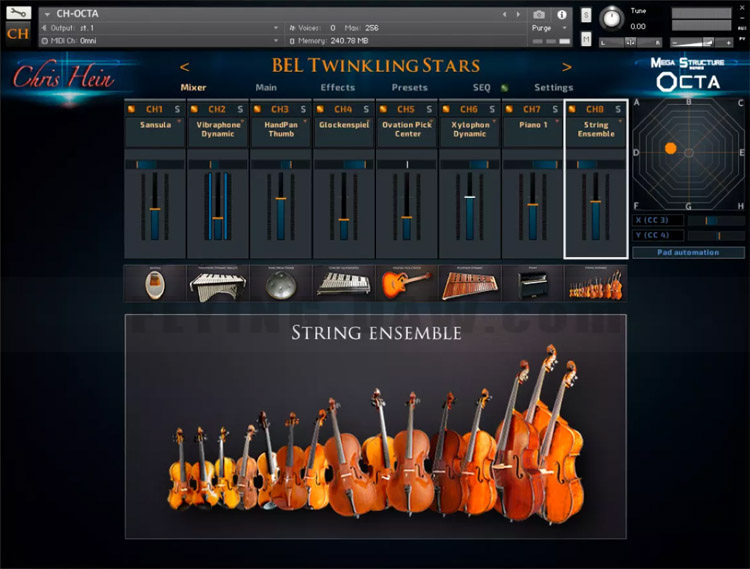Solo channel CH1
Viewport: 750px width, 569px height.
point(177,109)
